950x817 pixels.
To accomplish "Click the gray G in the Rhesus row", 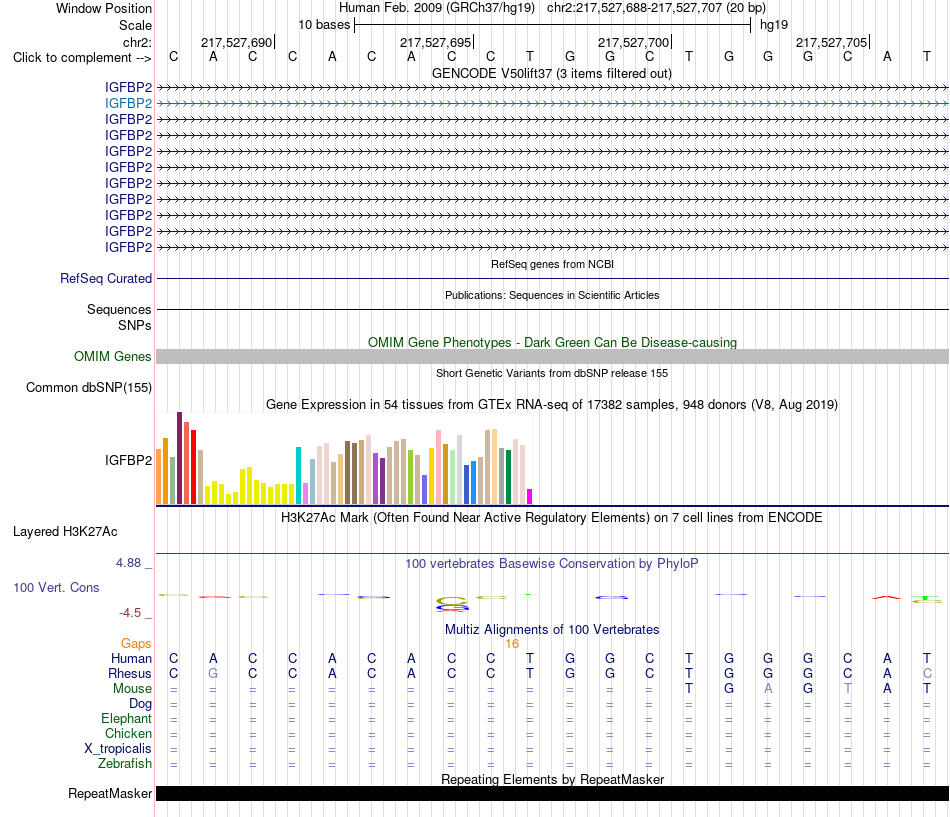I will point(213,673).
